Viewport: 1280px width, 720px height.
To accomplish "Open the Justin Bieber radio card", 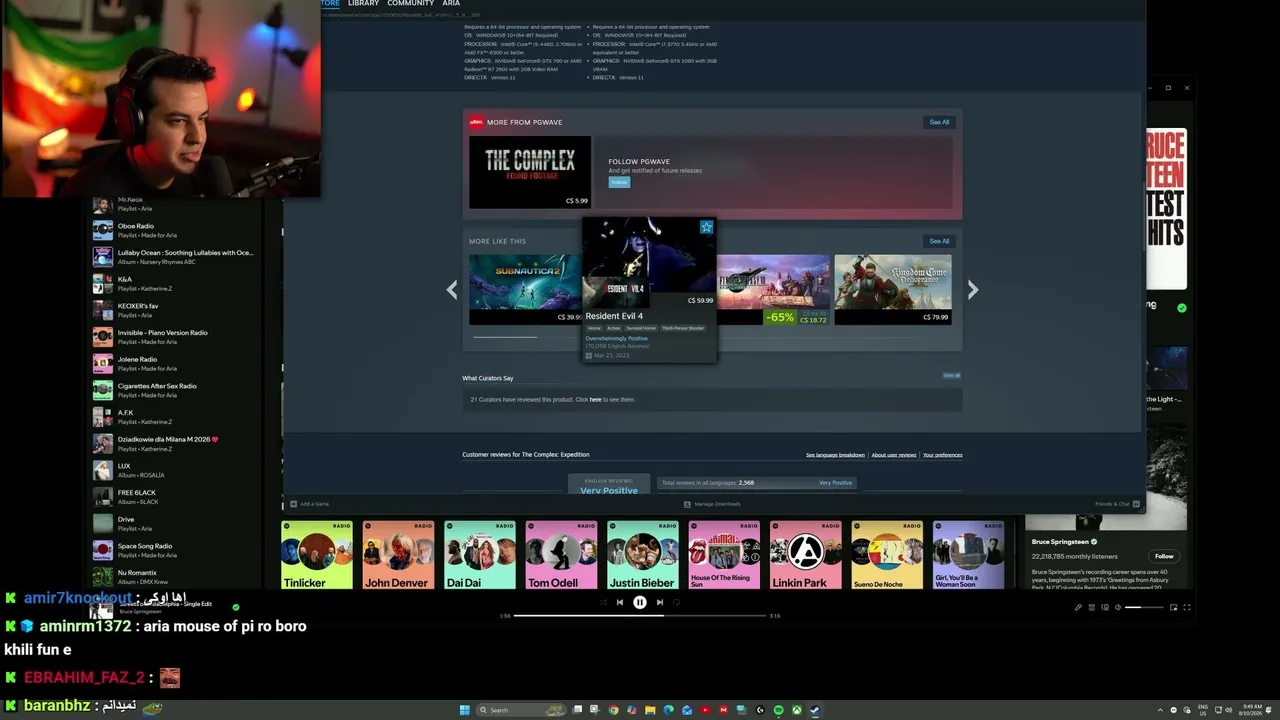I will pyautogui.click(x=643, y=555).
